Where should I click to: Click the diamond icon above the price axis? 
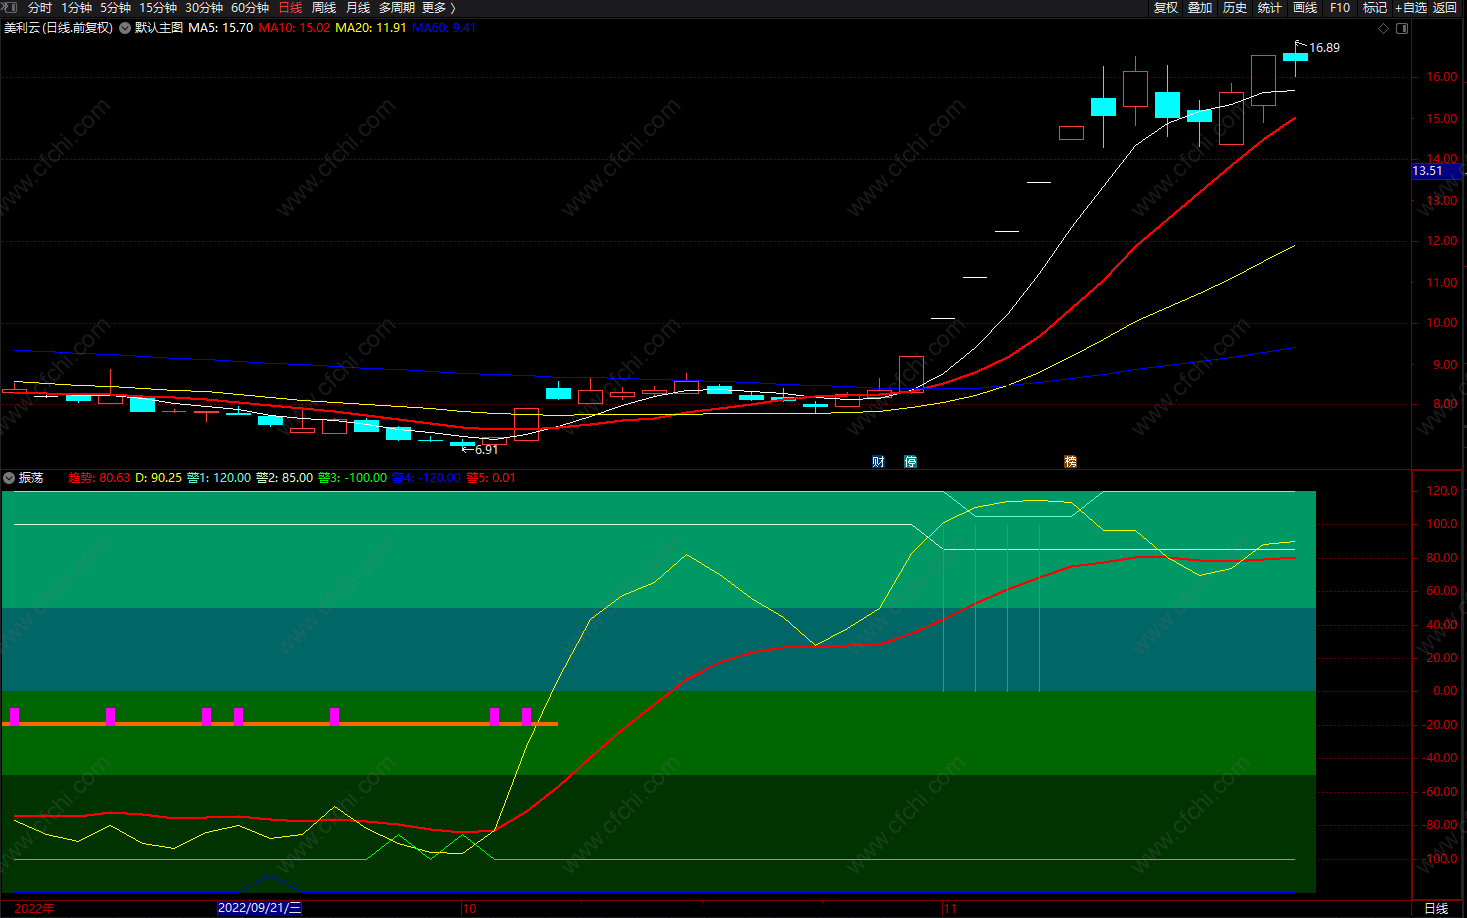1384,28
